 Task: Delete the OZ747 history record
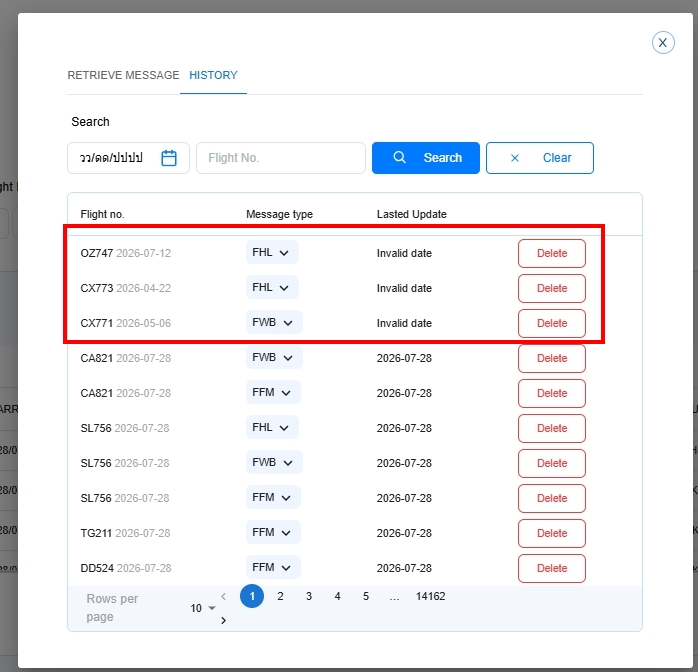[552, 253]
